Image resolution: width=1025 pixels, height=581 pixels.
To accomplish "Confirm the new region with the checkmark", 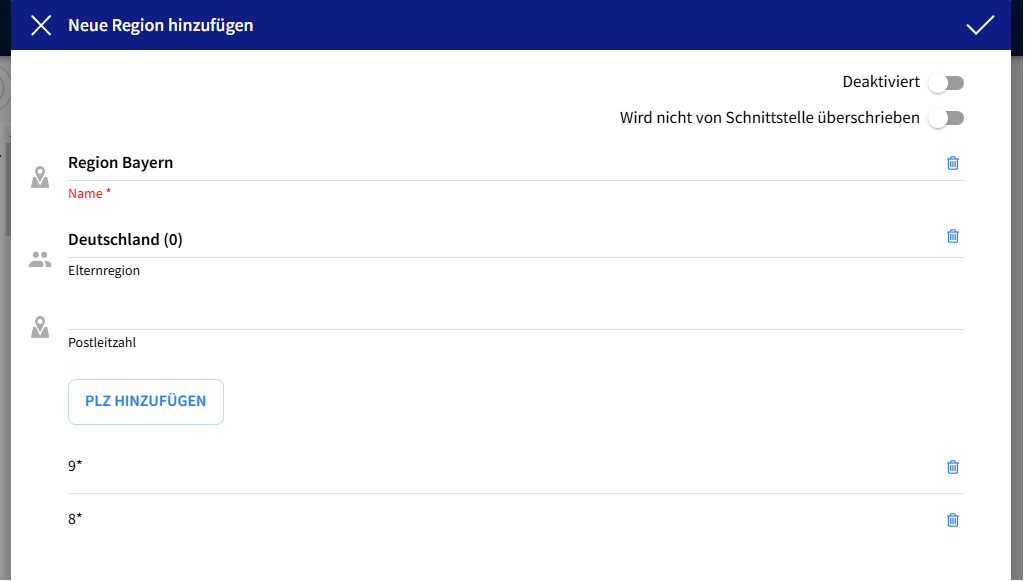I will coord(980,26).
